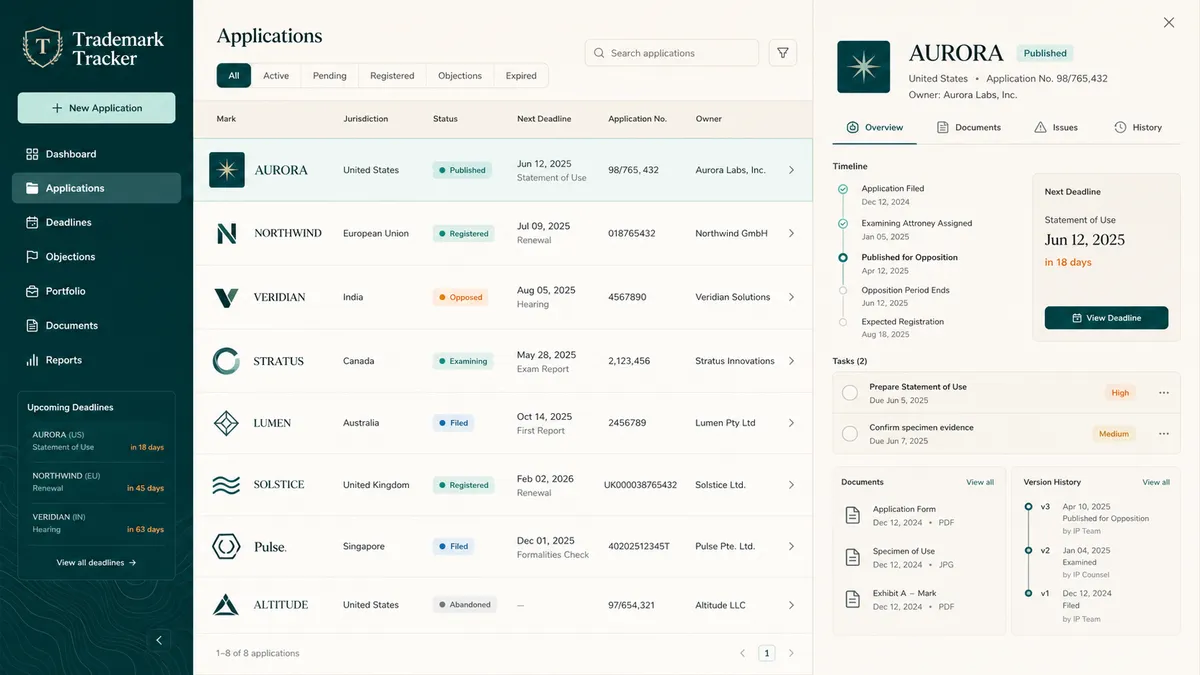
Task: Close the AURORA detail panel
Action: (1169, 22)
